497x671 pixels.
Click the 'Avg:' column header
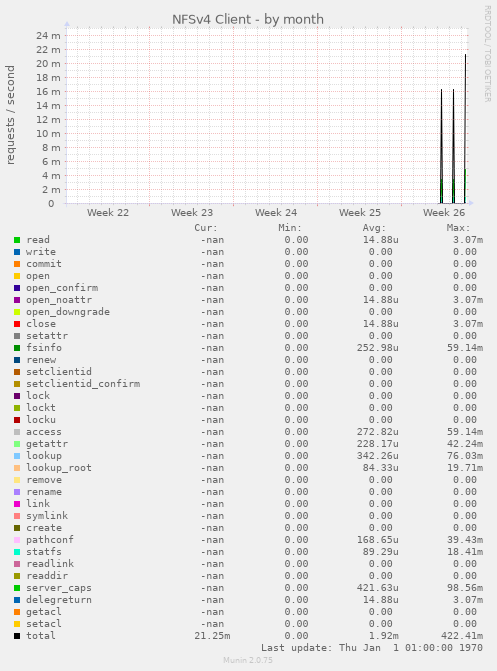(374, 228)
